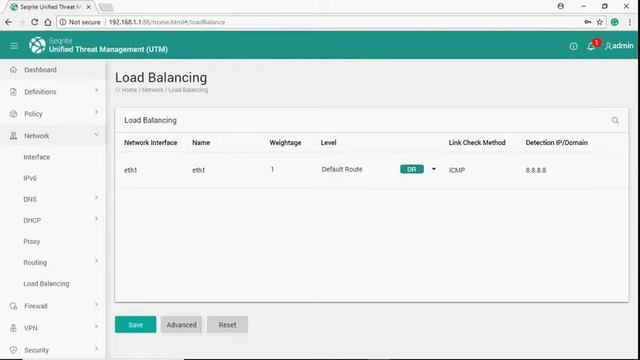Expand the DHCP submenu chevron
Screen dimensions: 640x360
pyautogui.click(x=96, y=219)
